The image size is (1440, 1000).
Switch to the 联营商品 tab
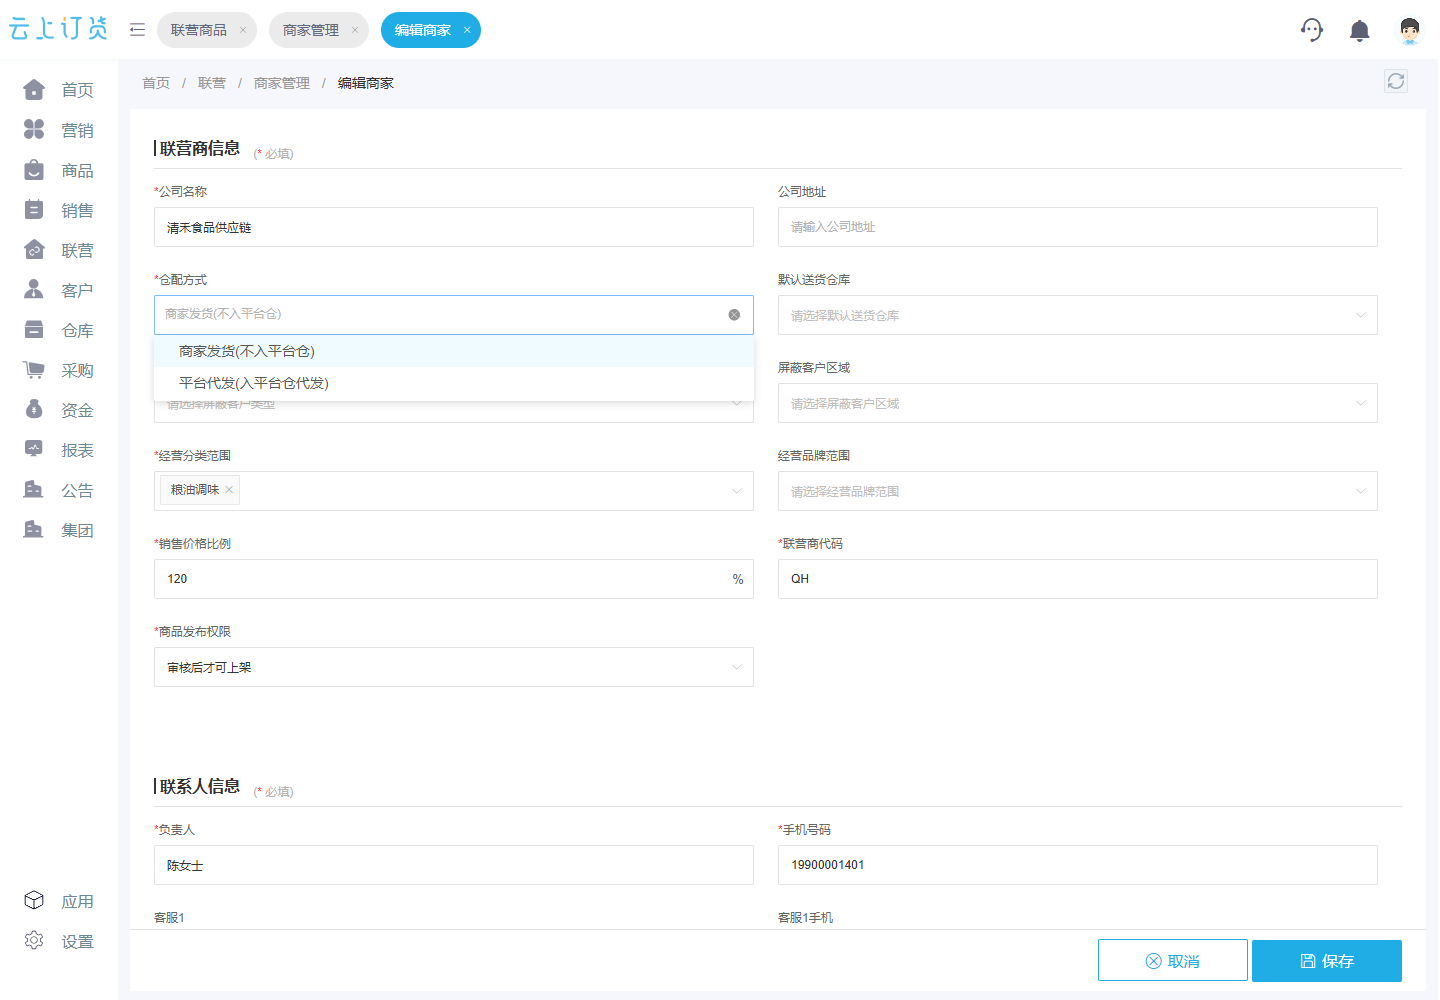click(x=199, y=30)
